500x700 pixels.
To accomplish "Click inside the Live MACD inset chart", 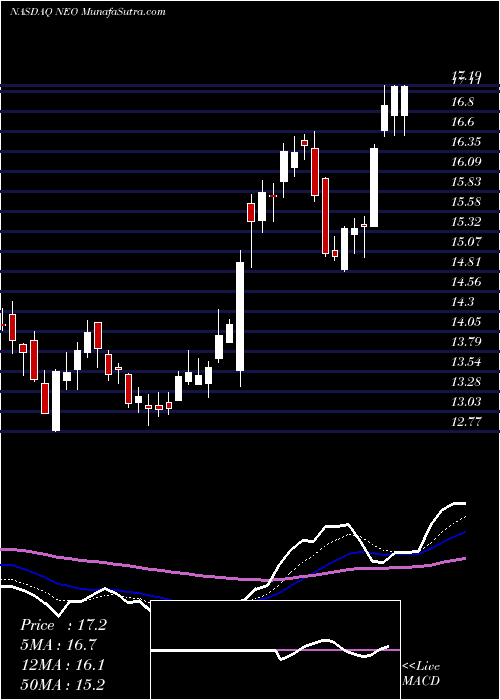I will tap(275, 650).
